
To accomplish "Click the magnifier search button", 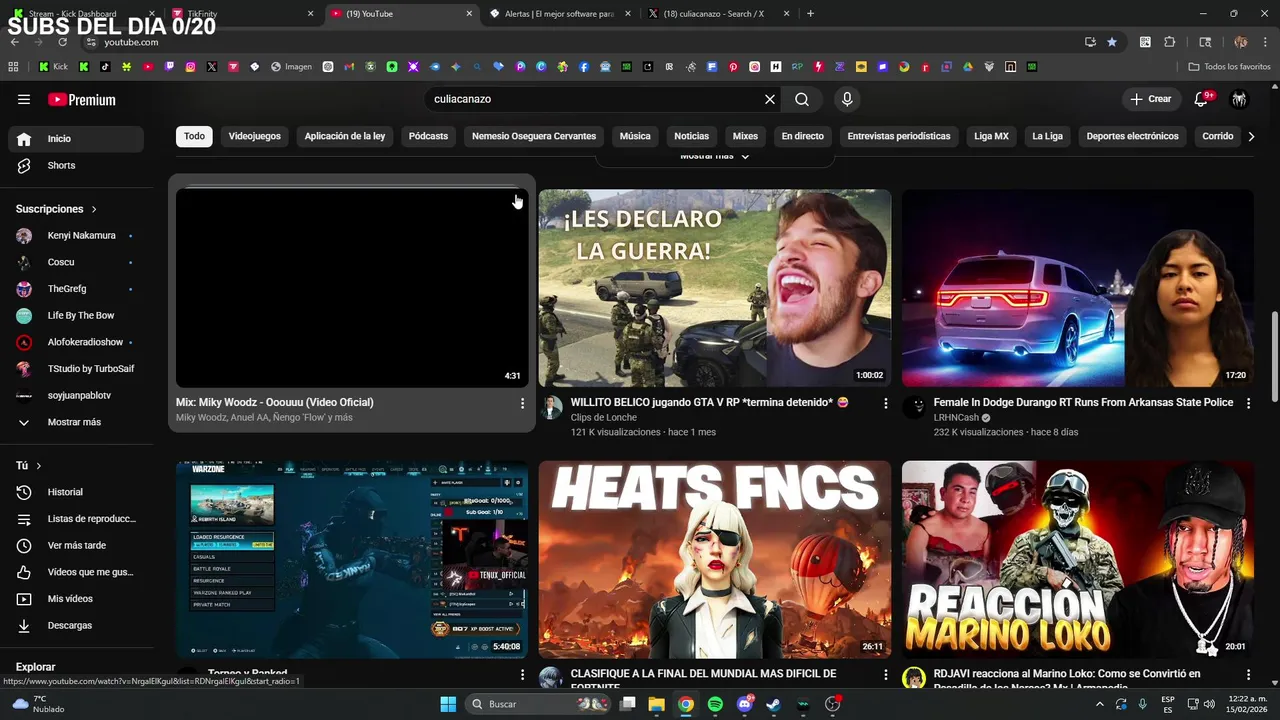I will pyautogui.click(x=802, y=99).
